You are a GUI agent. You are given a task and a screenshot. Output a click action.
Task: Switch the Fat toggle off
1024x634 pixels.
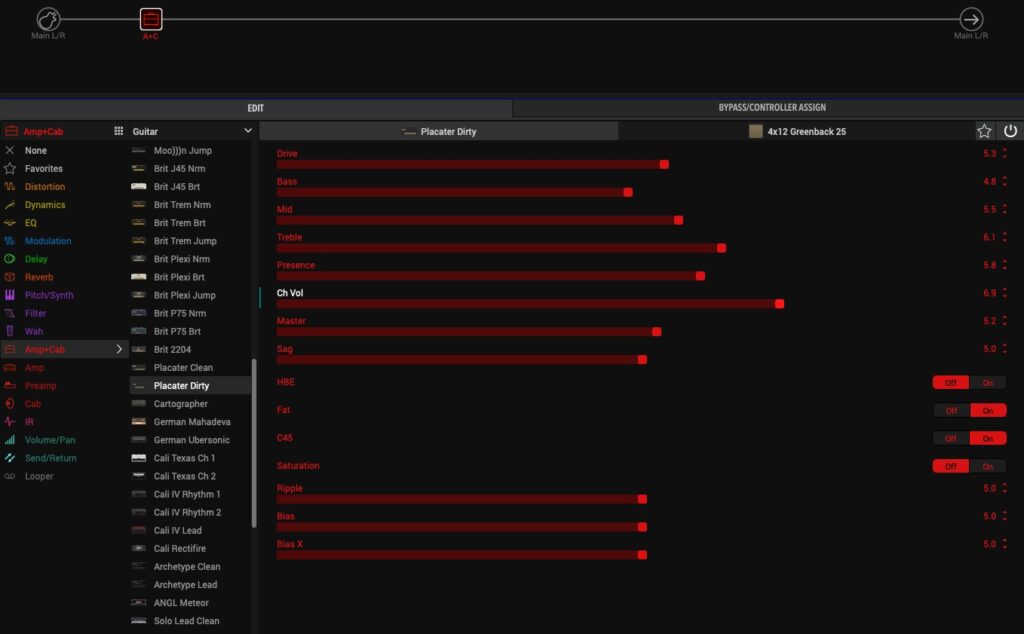(x=951, y=411)
